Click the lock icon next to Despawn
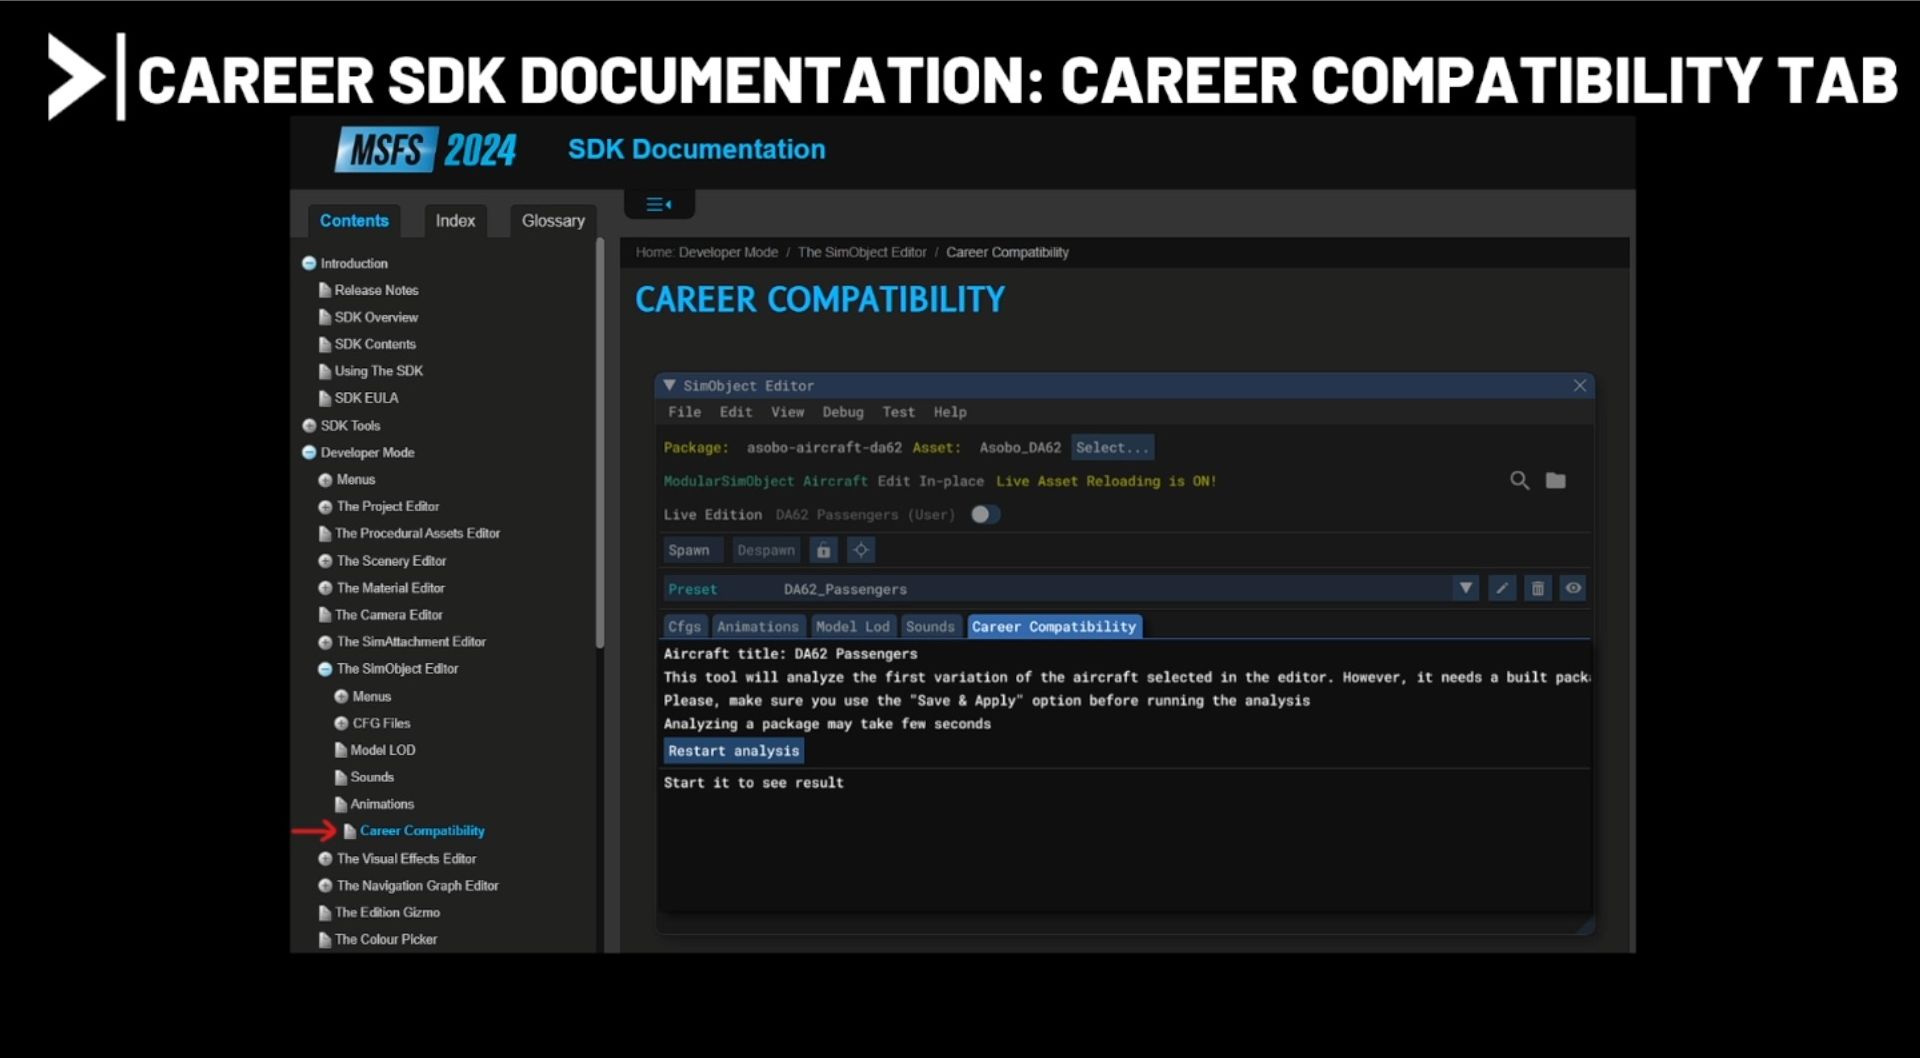The width and height of the screenshot is (1920, 1058). point(823,550)
